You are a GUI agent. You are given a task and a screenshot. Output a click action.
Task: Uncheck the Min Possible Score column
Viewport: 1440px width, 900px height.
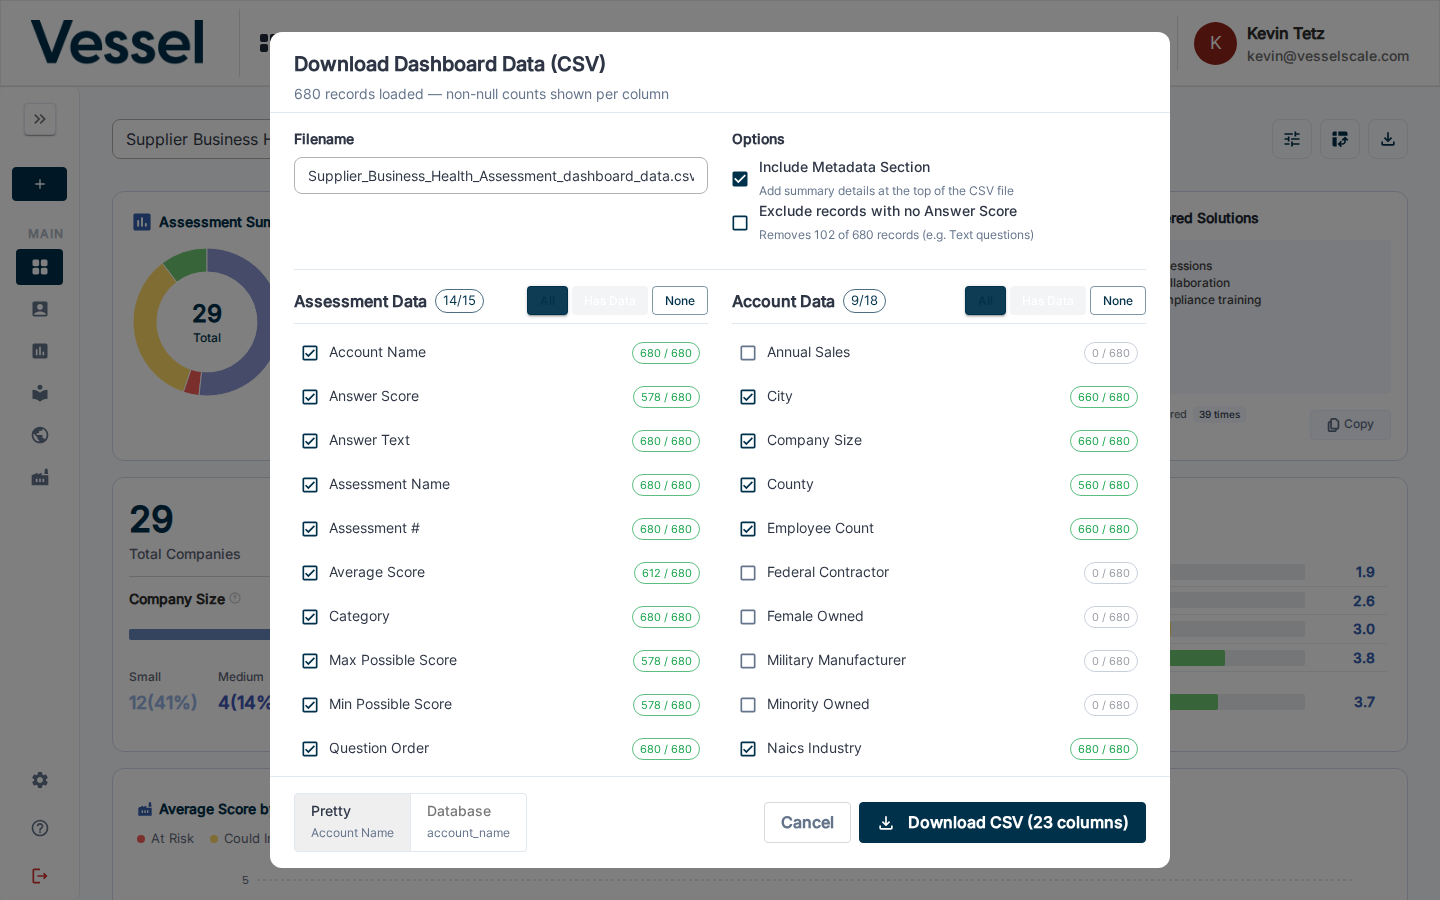310,705
